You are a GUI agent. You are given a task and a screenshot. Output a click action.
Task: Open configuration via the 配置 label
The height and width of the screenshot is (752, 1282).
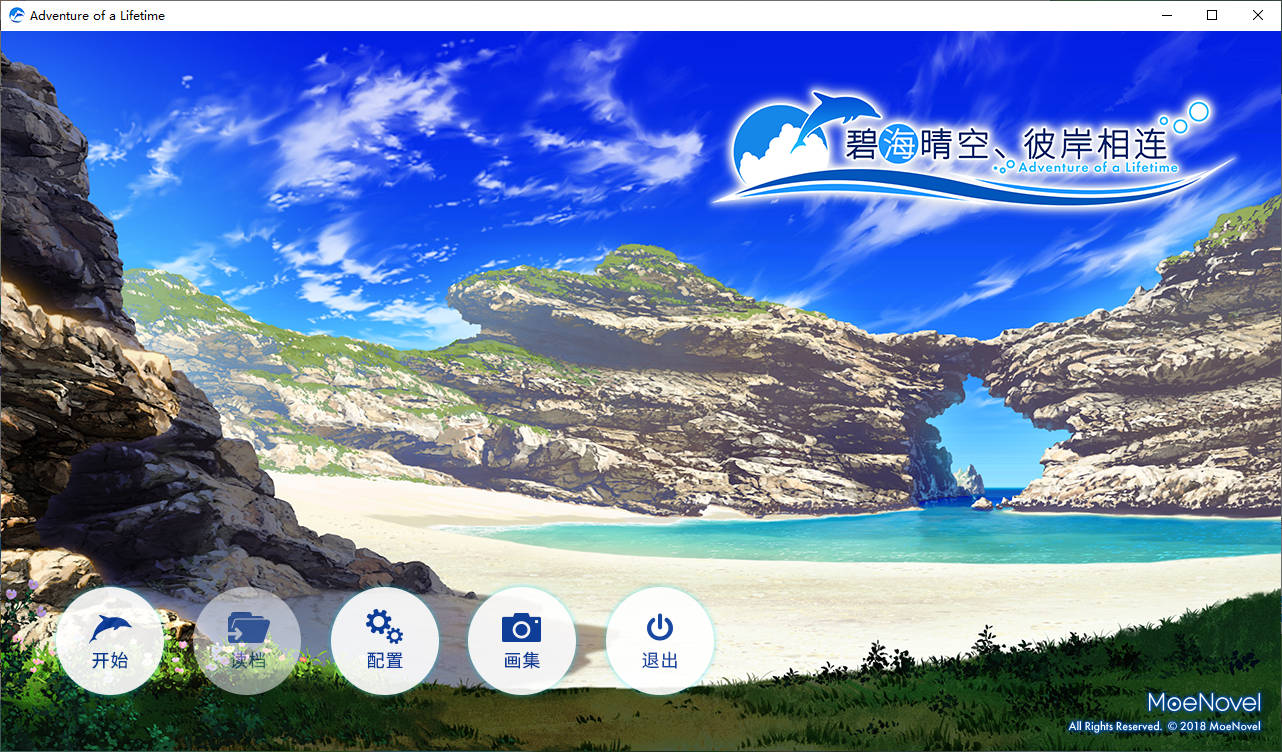385,660
